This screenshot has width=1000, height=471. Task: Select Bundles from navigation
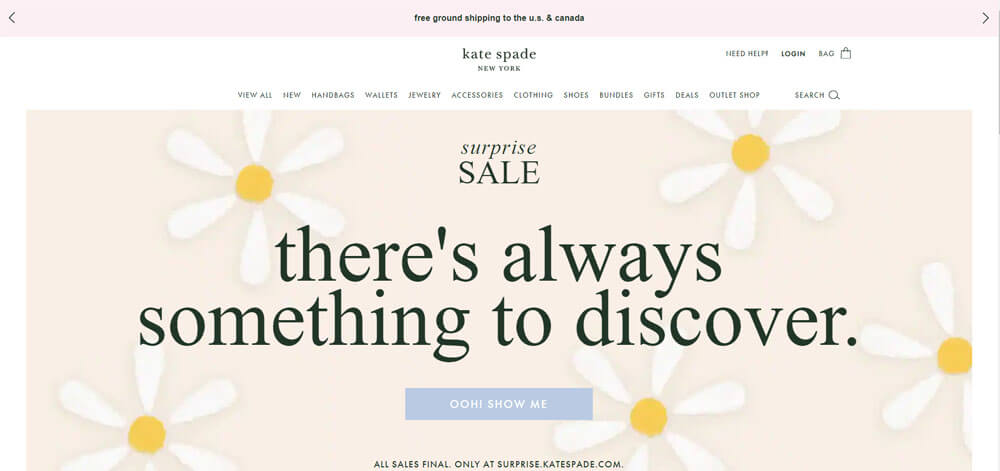tap(616, 95)
